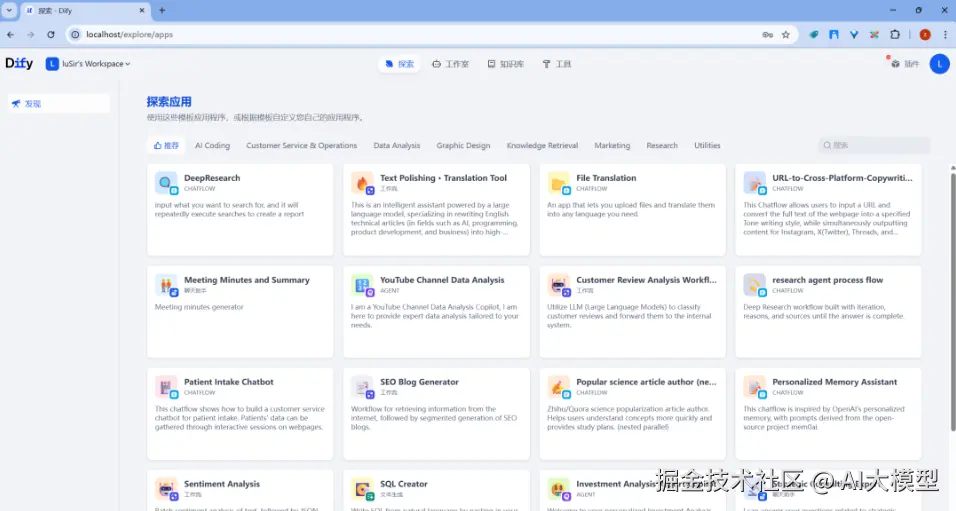This screenshot has height=511, width=956.
Task: Click the Customer Review Analysis Workflow icon
Action: tap(558, 285)
